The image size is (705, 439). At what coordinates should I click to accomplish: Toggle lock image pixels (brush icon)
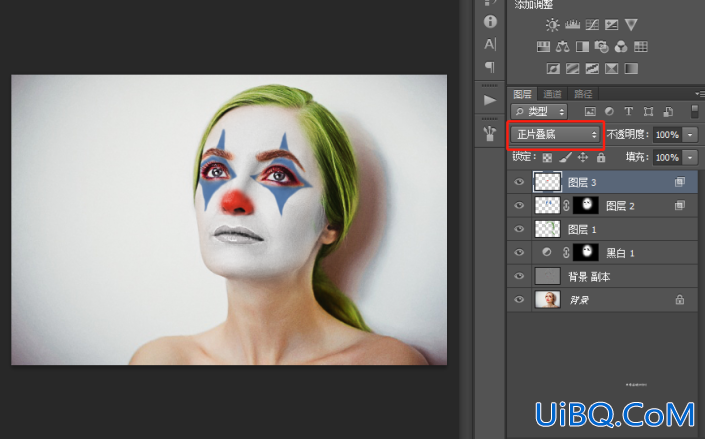click(565, 157)
